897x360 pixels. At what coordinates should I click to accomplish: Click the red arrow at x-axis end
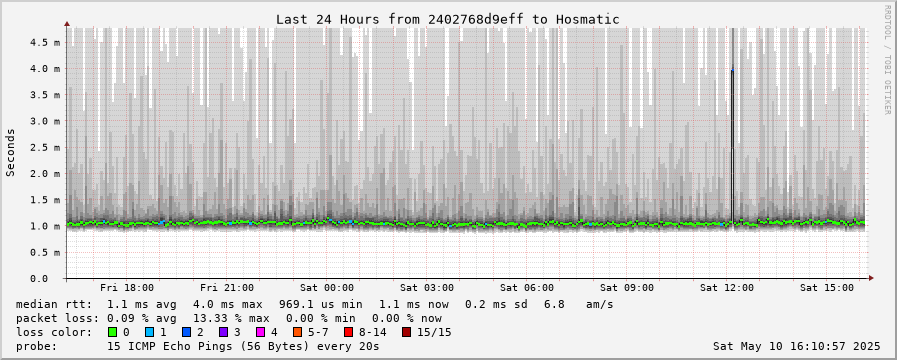click(x=871, y=278)
